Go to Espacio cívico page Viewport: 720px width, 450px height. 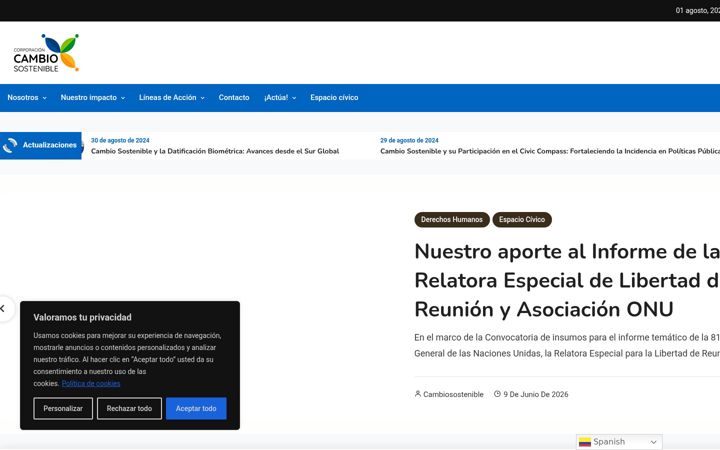click(334, 97)
